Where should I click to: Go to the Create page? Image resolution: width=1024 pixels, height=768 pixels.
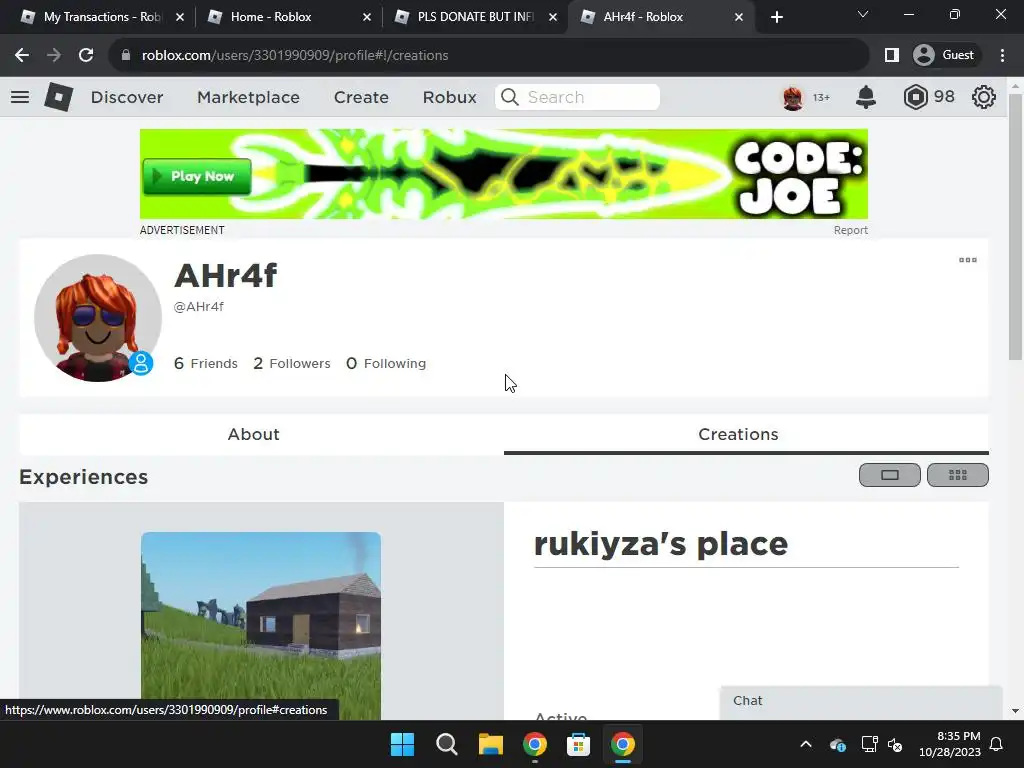coord(361,97)
